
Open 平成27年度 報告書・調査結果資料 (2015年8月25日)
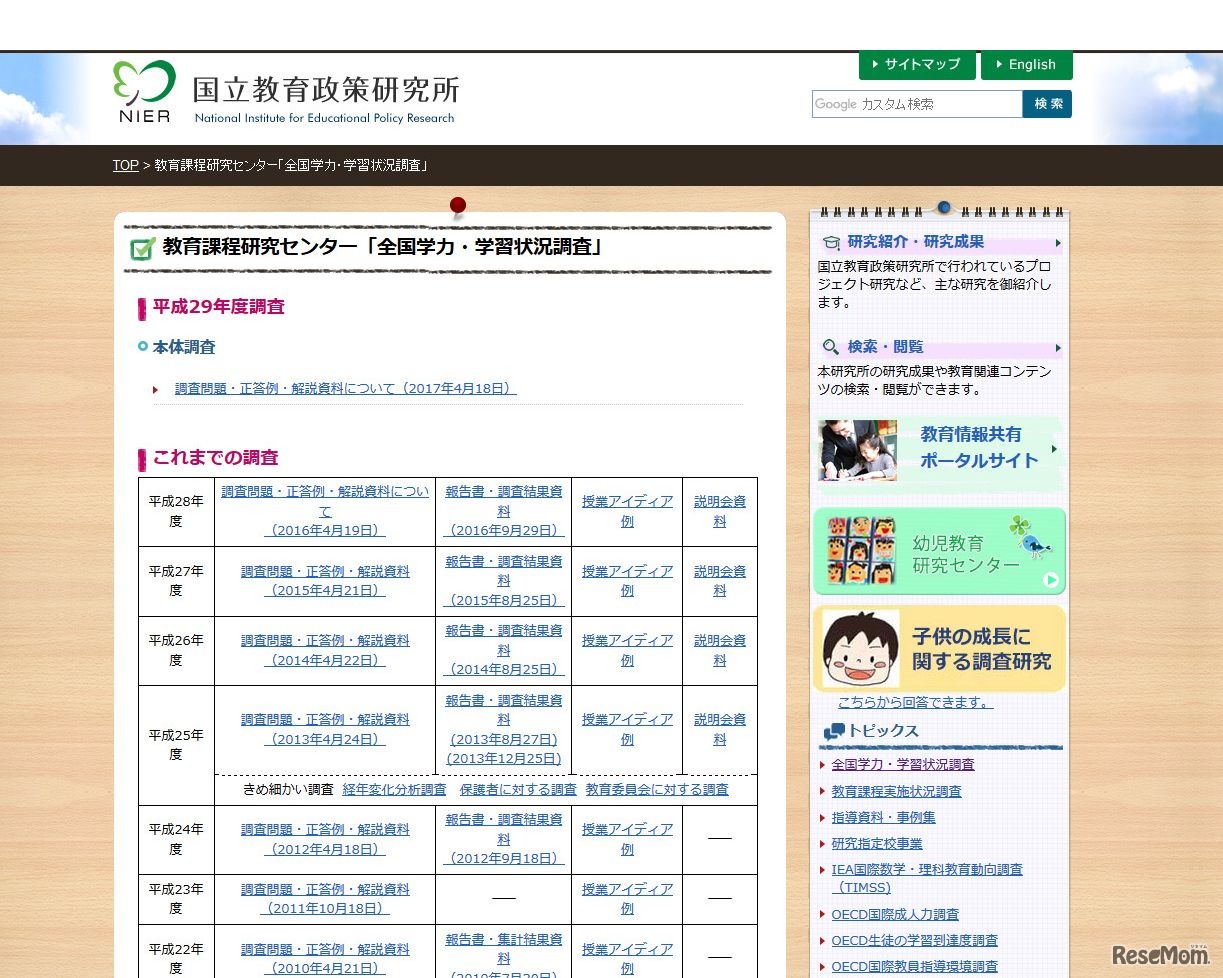tap(504, 581)
